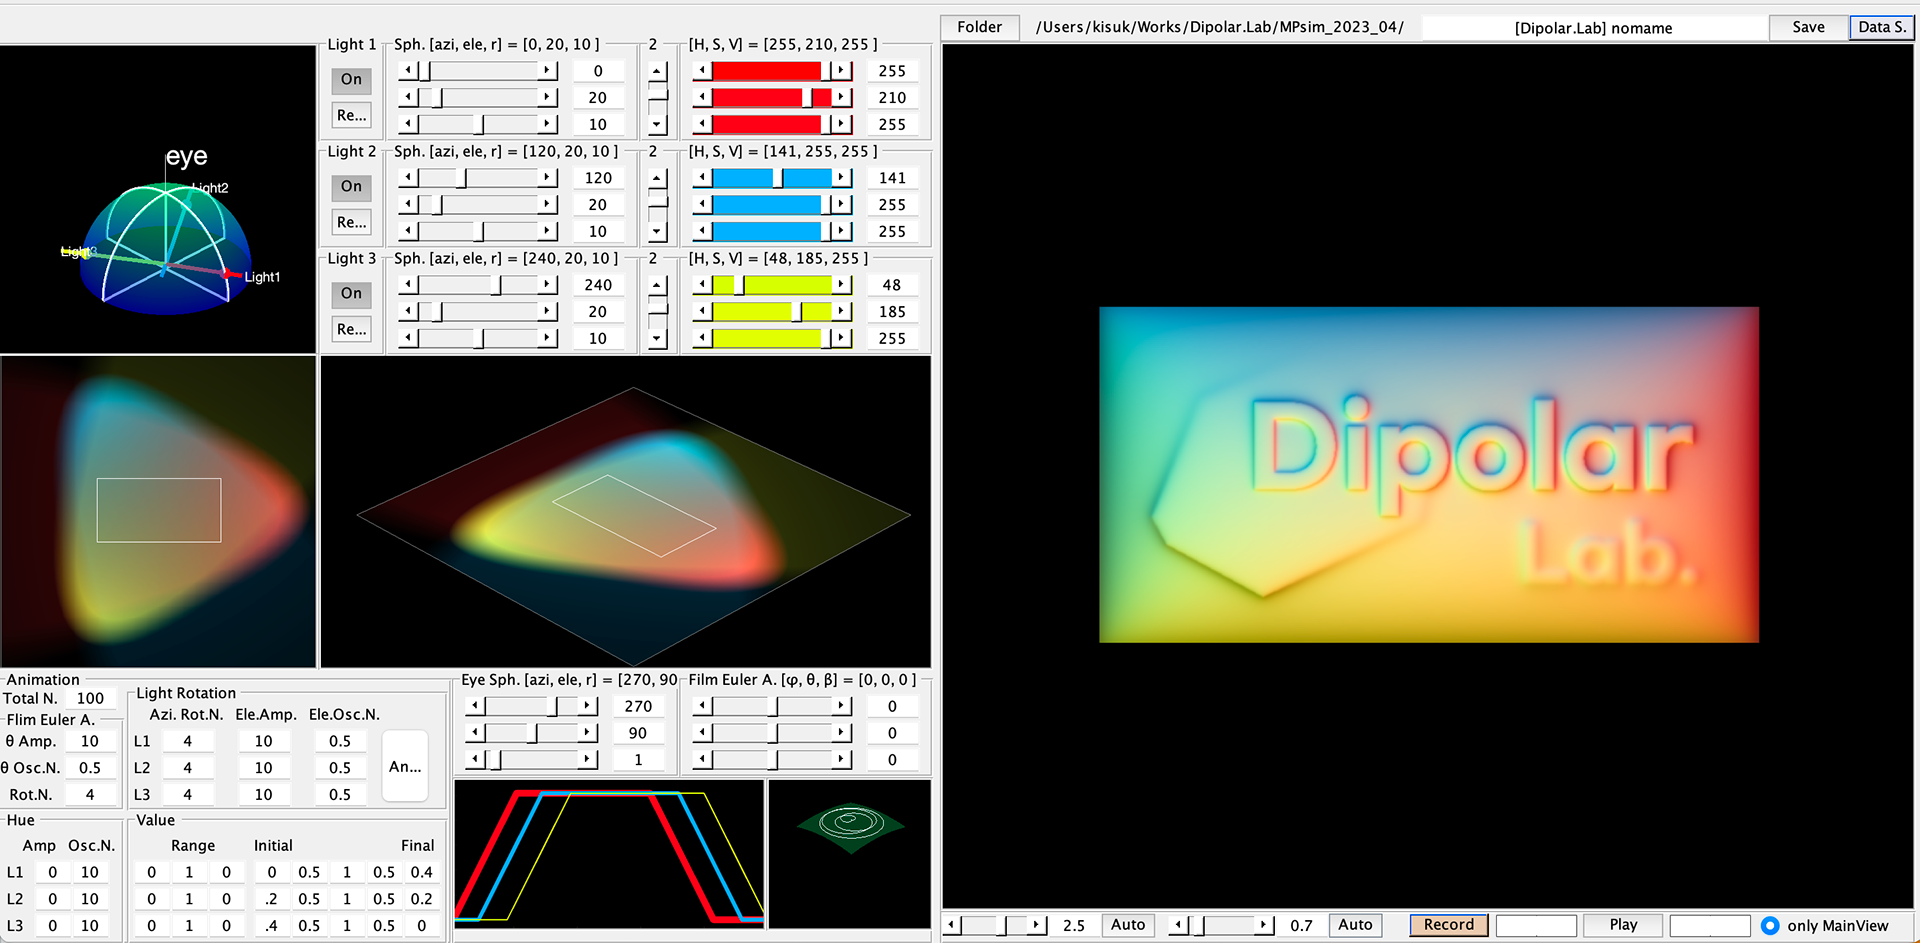Screen dimensions: 1920x943
Task: Click Film Euler β slider right arrow
Action: (x=842, y=760)
